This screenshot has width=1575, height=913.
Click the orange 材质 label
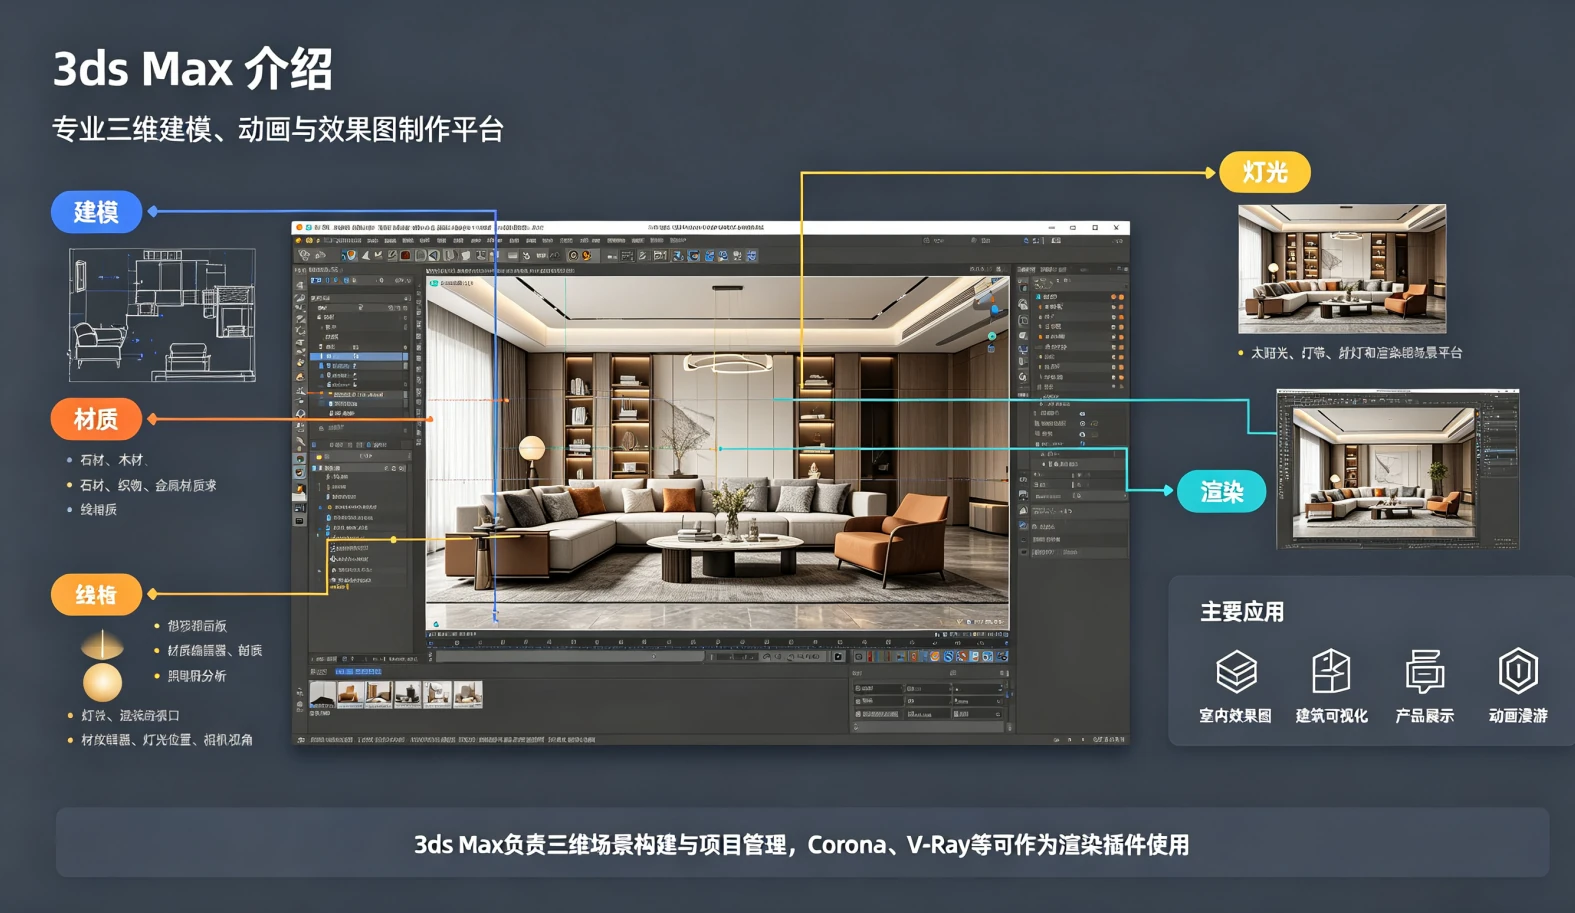(96, 419)
